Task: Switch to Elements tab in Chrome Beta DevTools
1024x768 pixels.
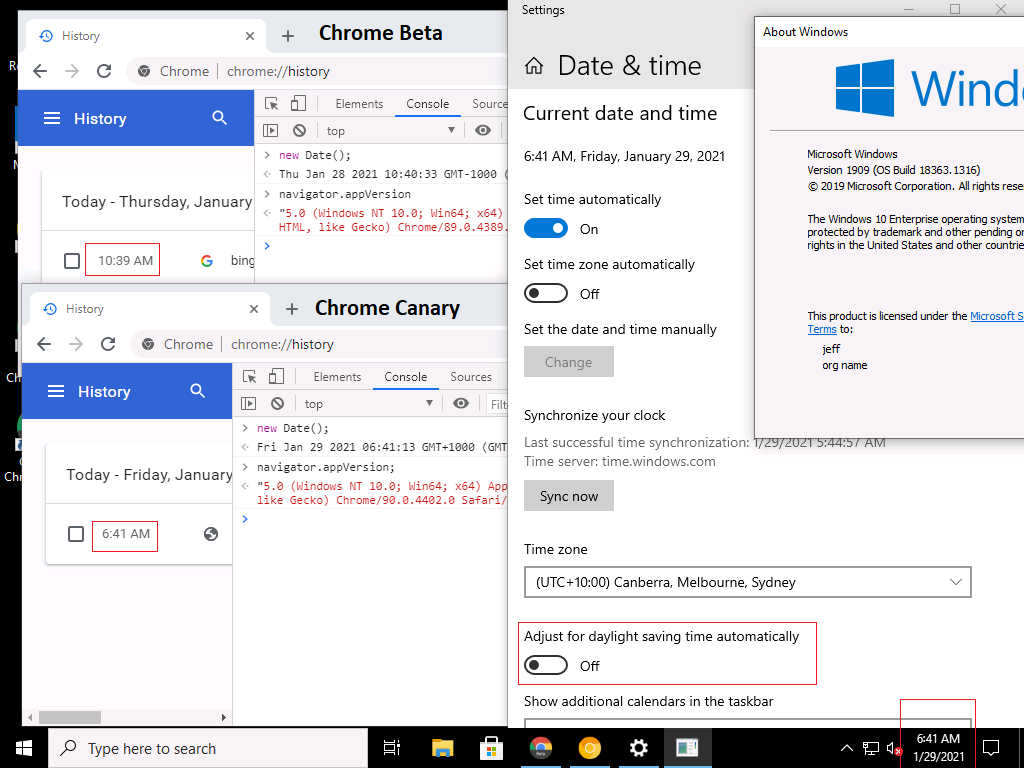Action: tap(359, 104)
